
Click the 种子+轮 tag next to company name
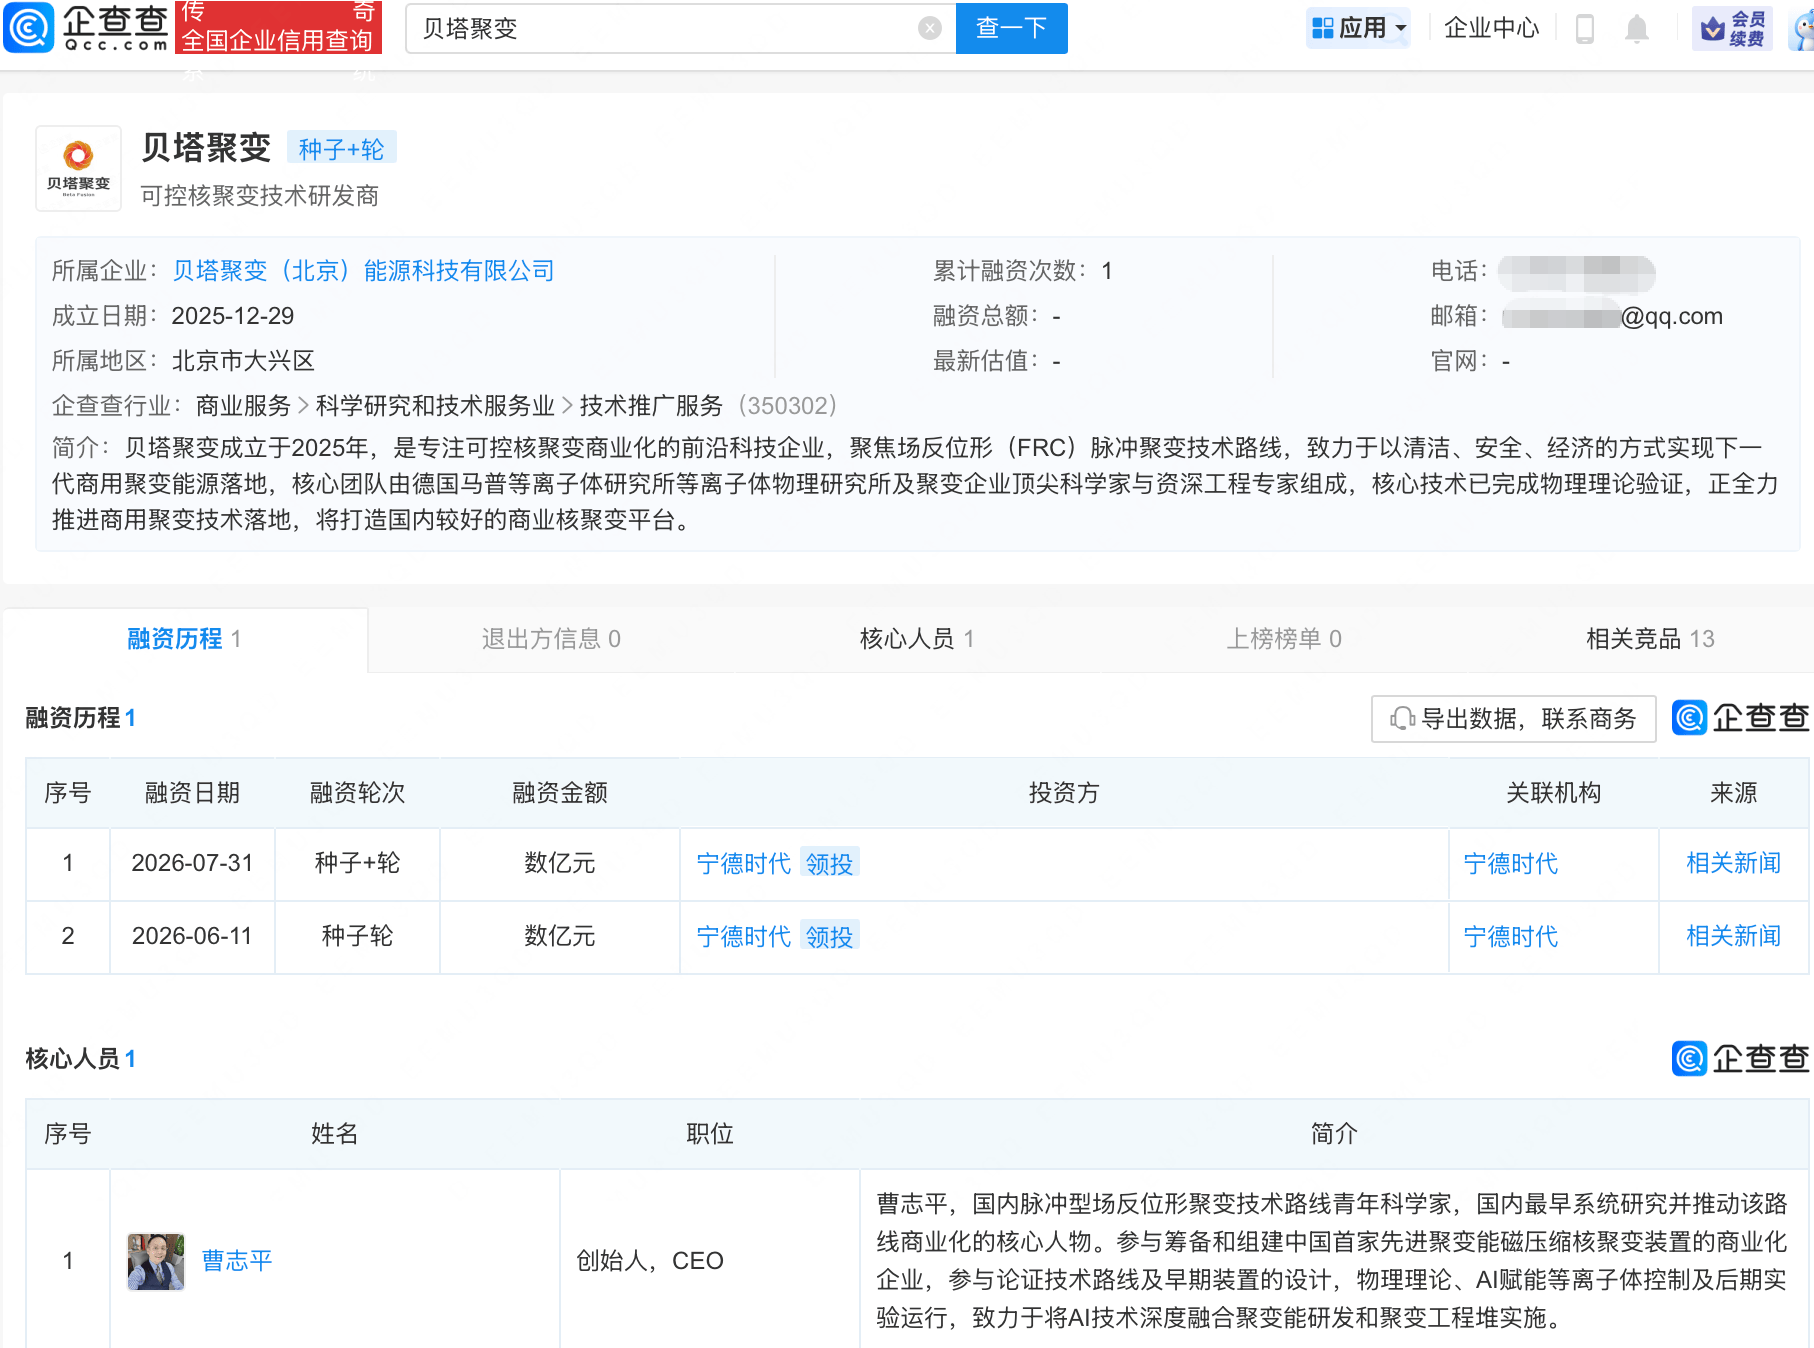pos(341,148)
